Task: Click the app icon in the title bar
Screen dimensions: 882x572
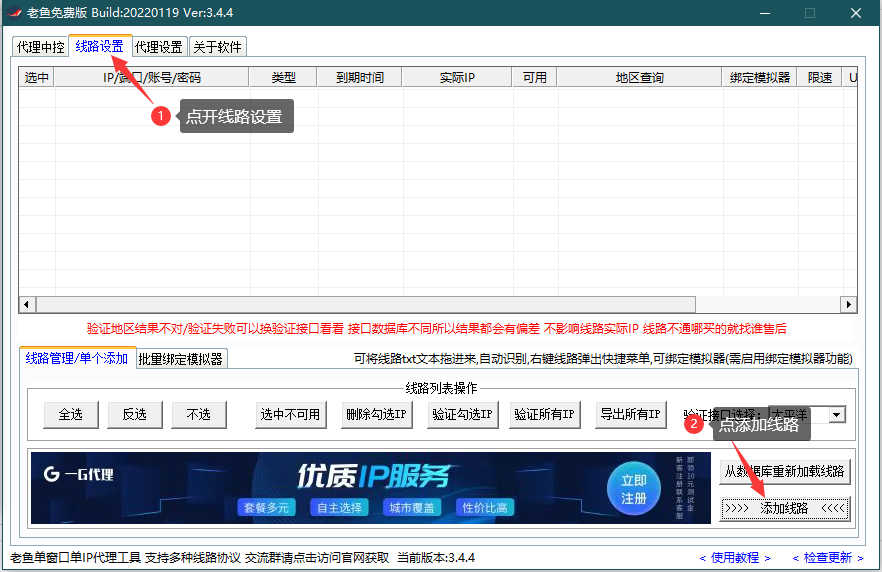Action: pos(15,13)
